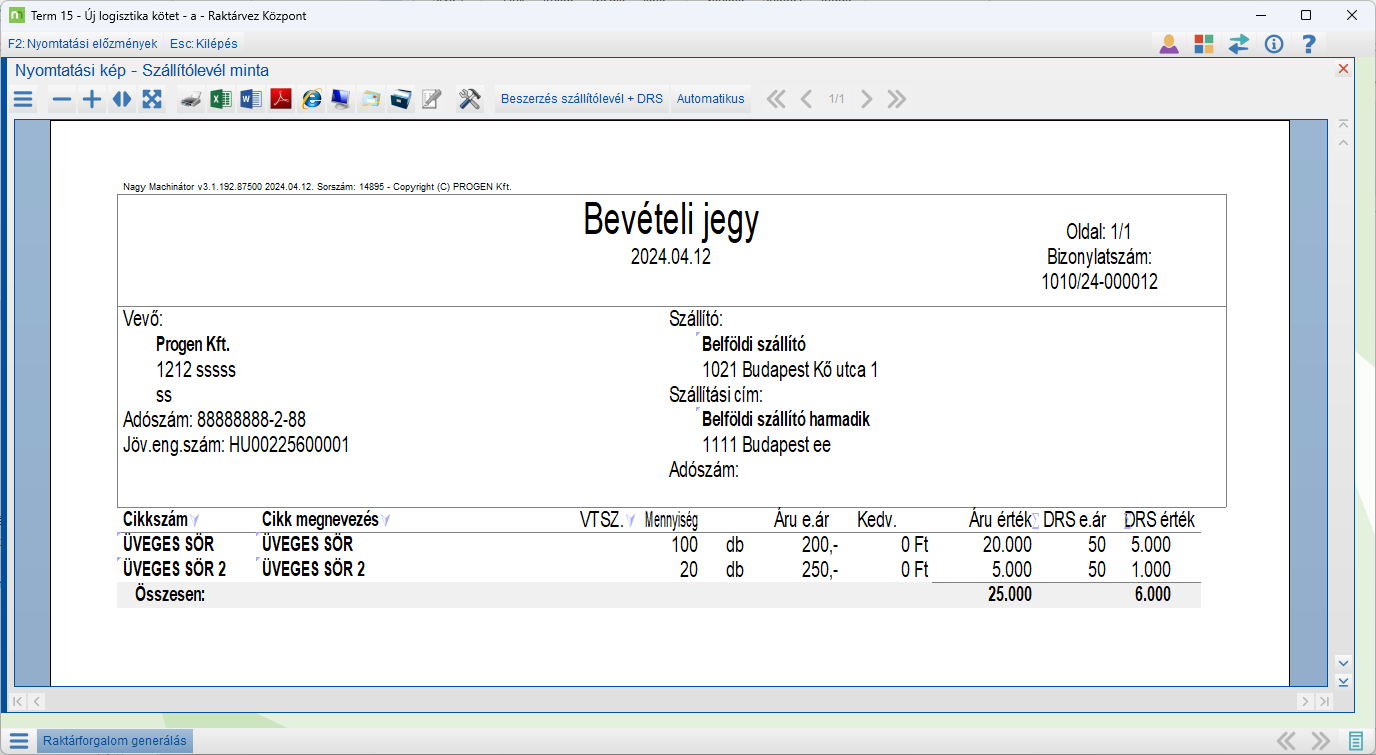Click the printer icon to print

[191, 99]
